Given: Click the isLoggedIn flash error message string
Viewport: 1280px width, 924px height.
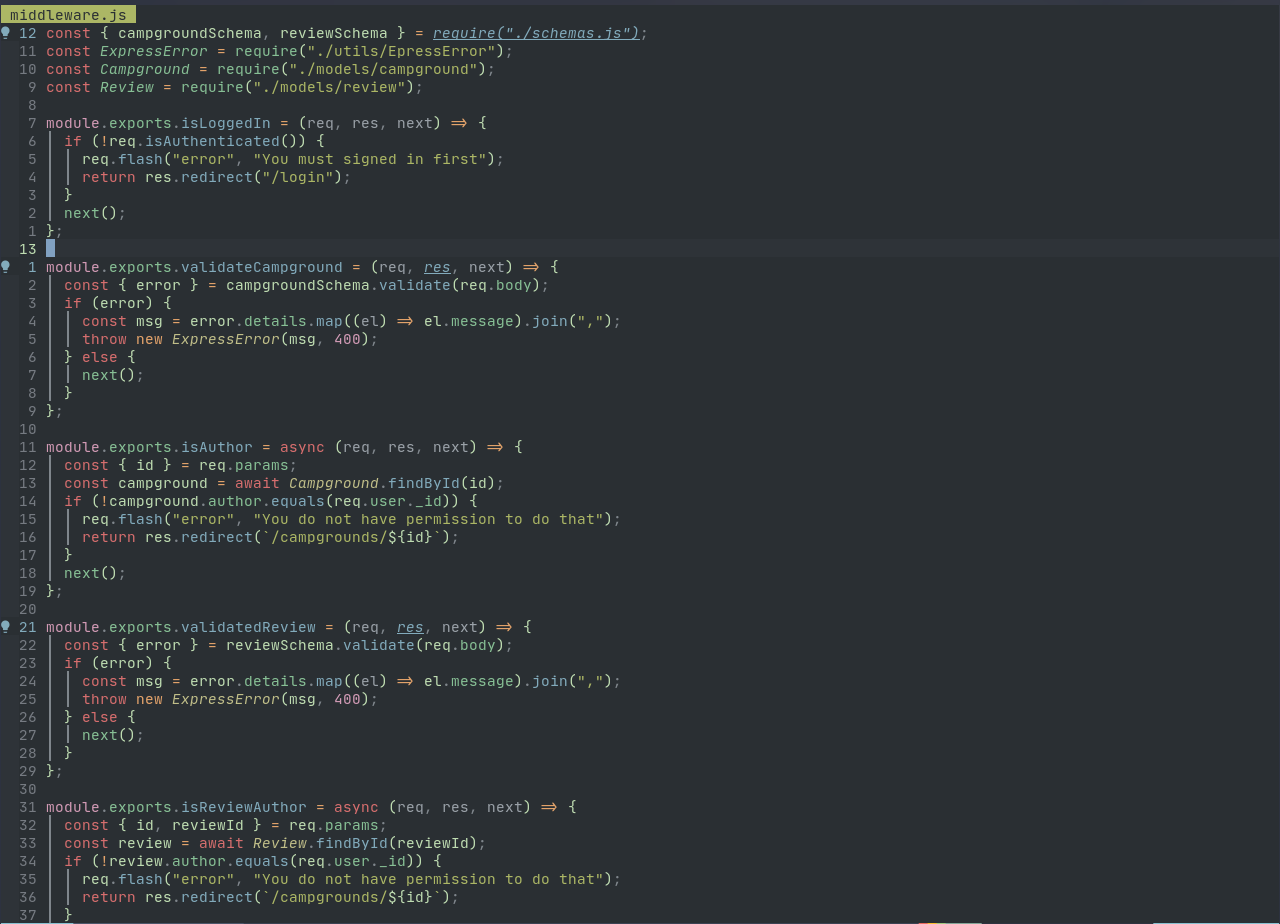Looking at the screenshot, I should coord(370,158).
